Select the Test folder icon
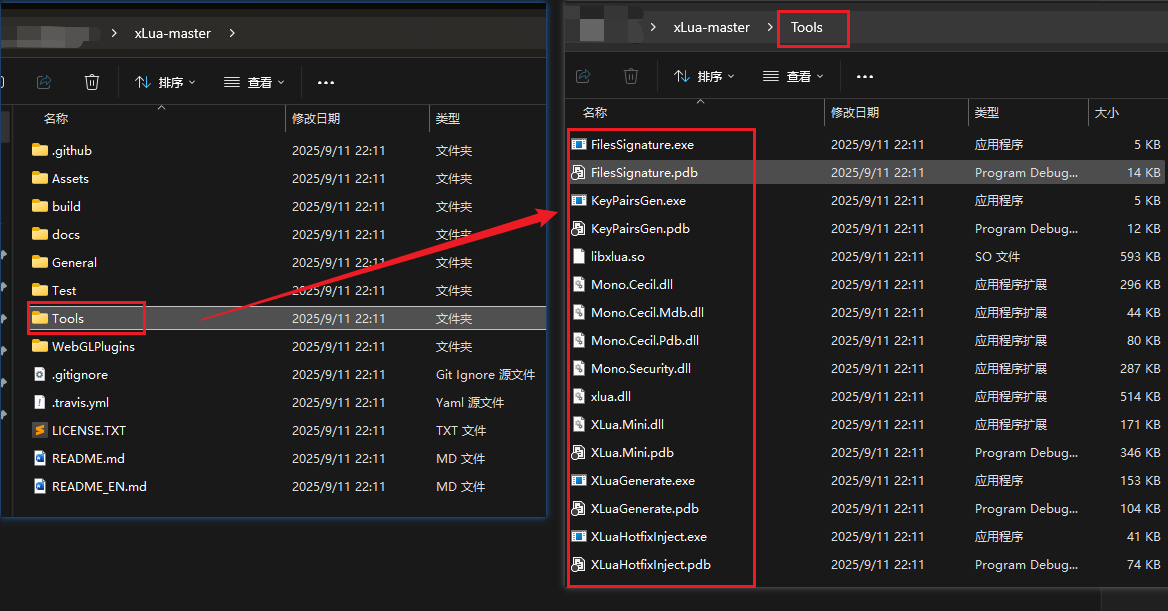The width and height of the screenshot is (1168, 611). (40, 290)
